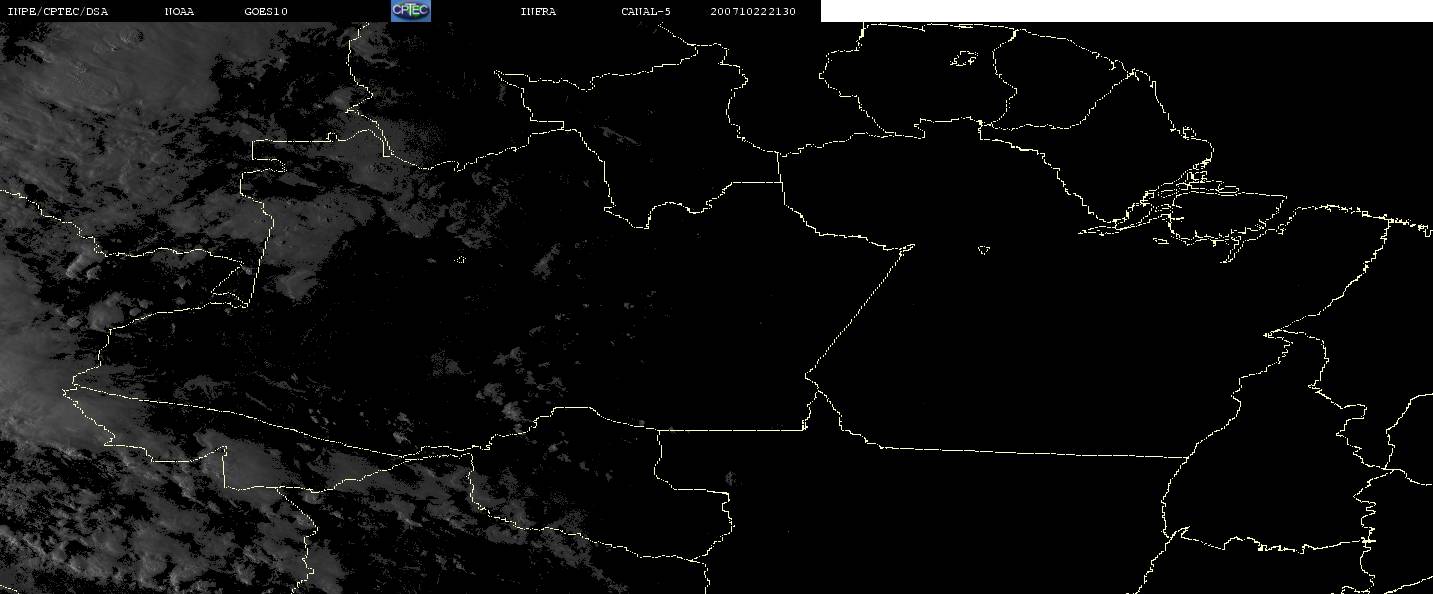
Task: Select the 200710222130 timestamp text
Action: point(754,11)
